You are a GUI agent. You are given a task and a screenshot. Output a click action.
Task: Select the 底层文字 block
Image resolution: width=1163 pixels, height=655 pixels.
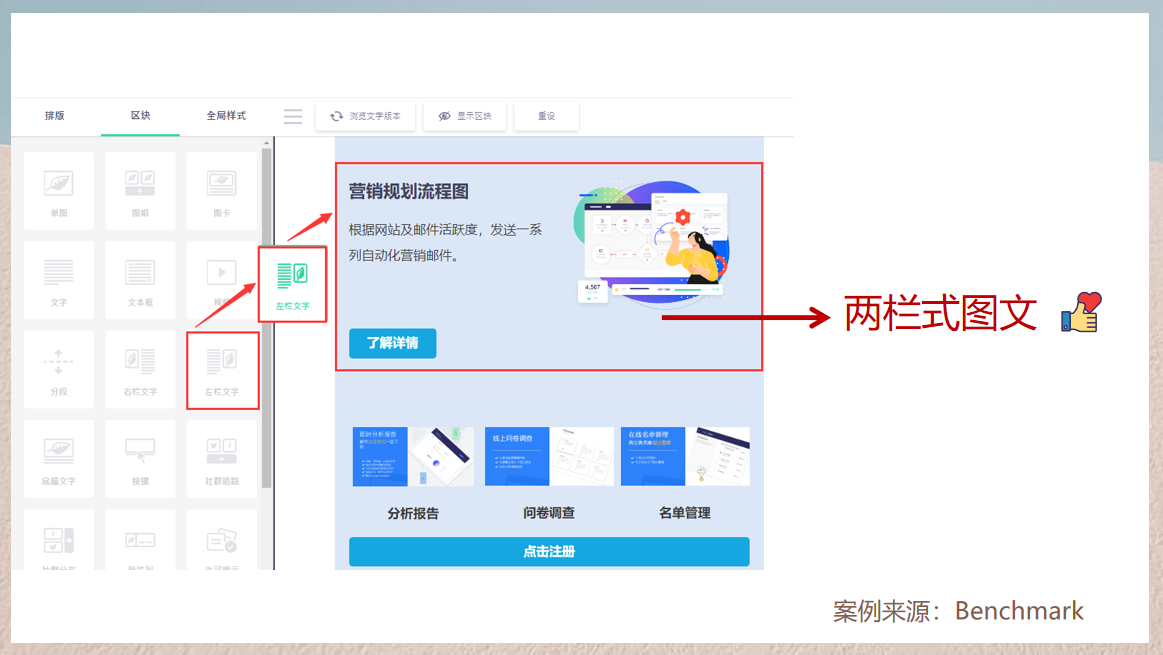58,458
